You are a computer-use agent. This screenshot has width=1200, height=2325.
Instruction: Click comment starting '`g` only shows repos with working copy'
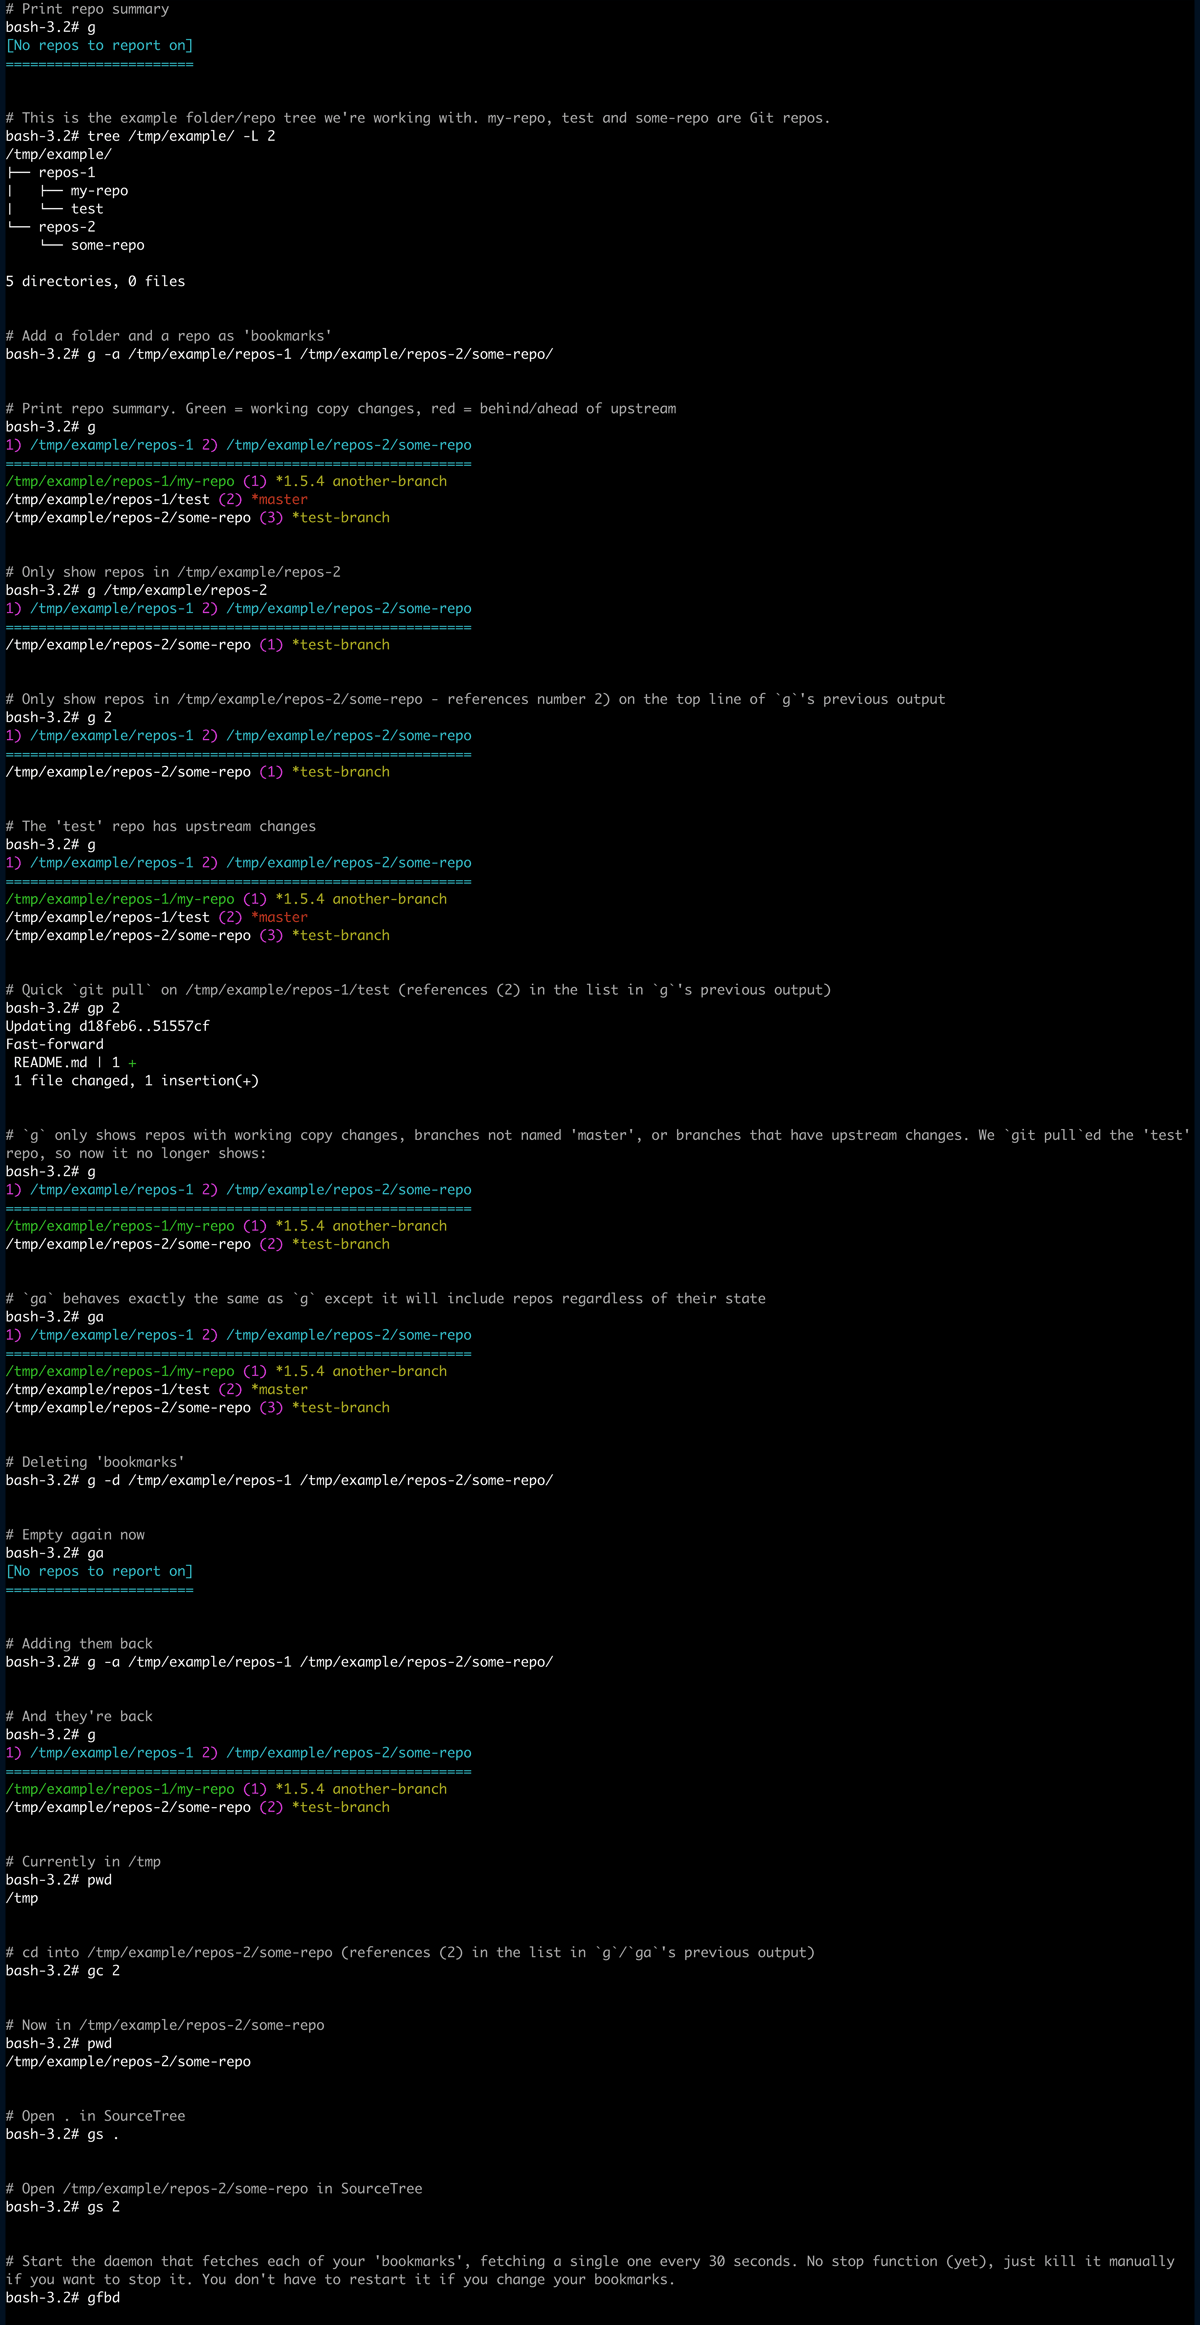[x=598, y=1144]
